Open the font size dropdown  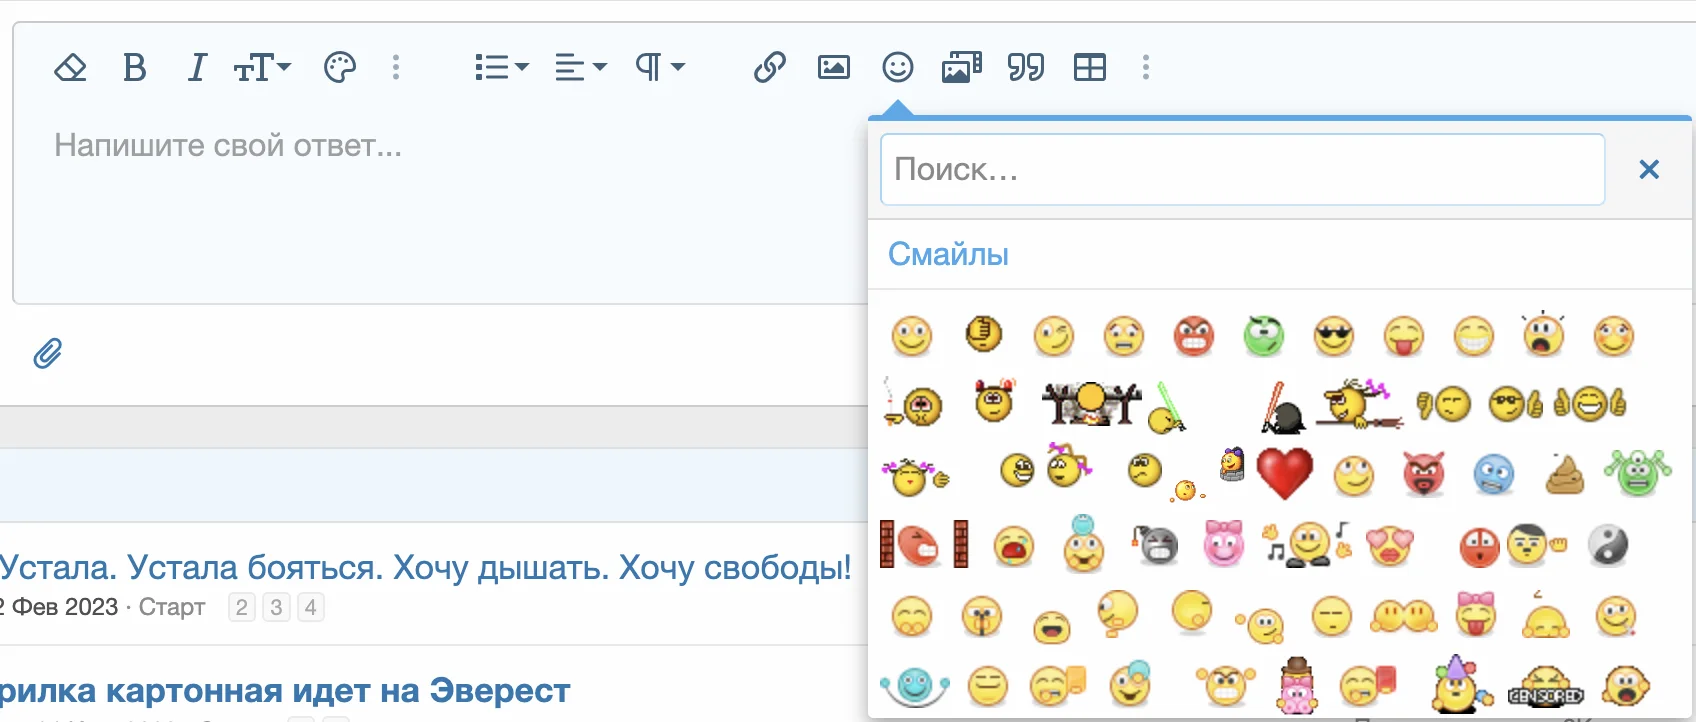coord(262,68)
